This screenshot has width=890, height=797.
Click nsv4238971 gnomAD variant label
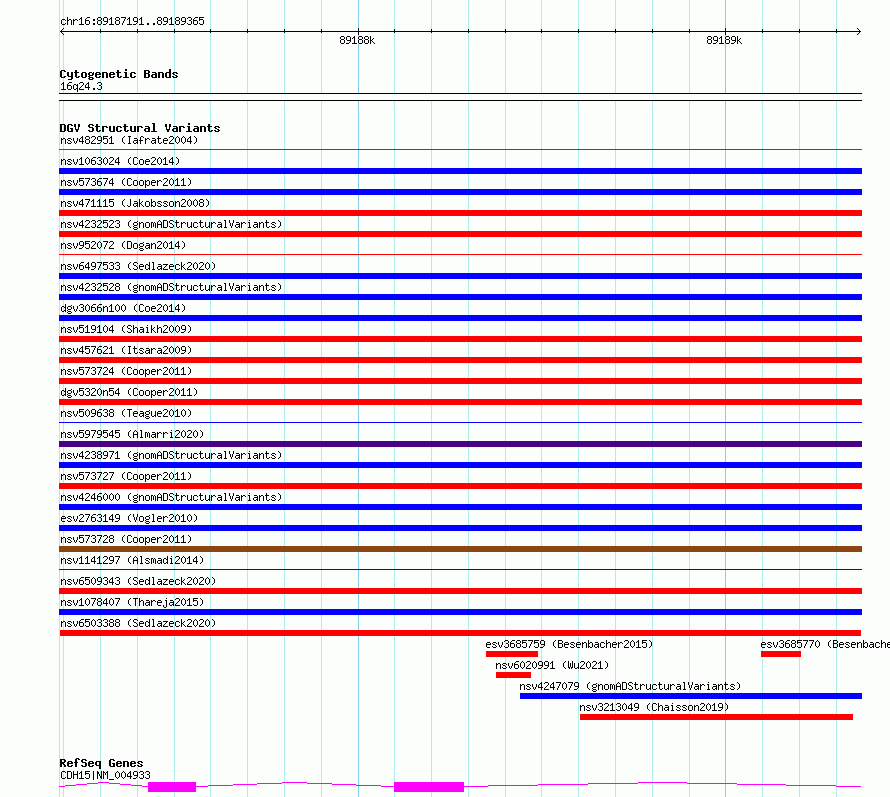171,455
